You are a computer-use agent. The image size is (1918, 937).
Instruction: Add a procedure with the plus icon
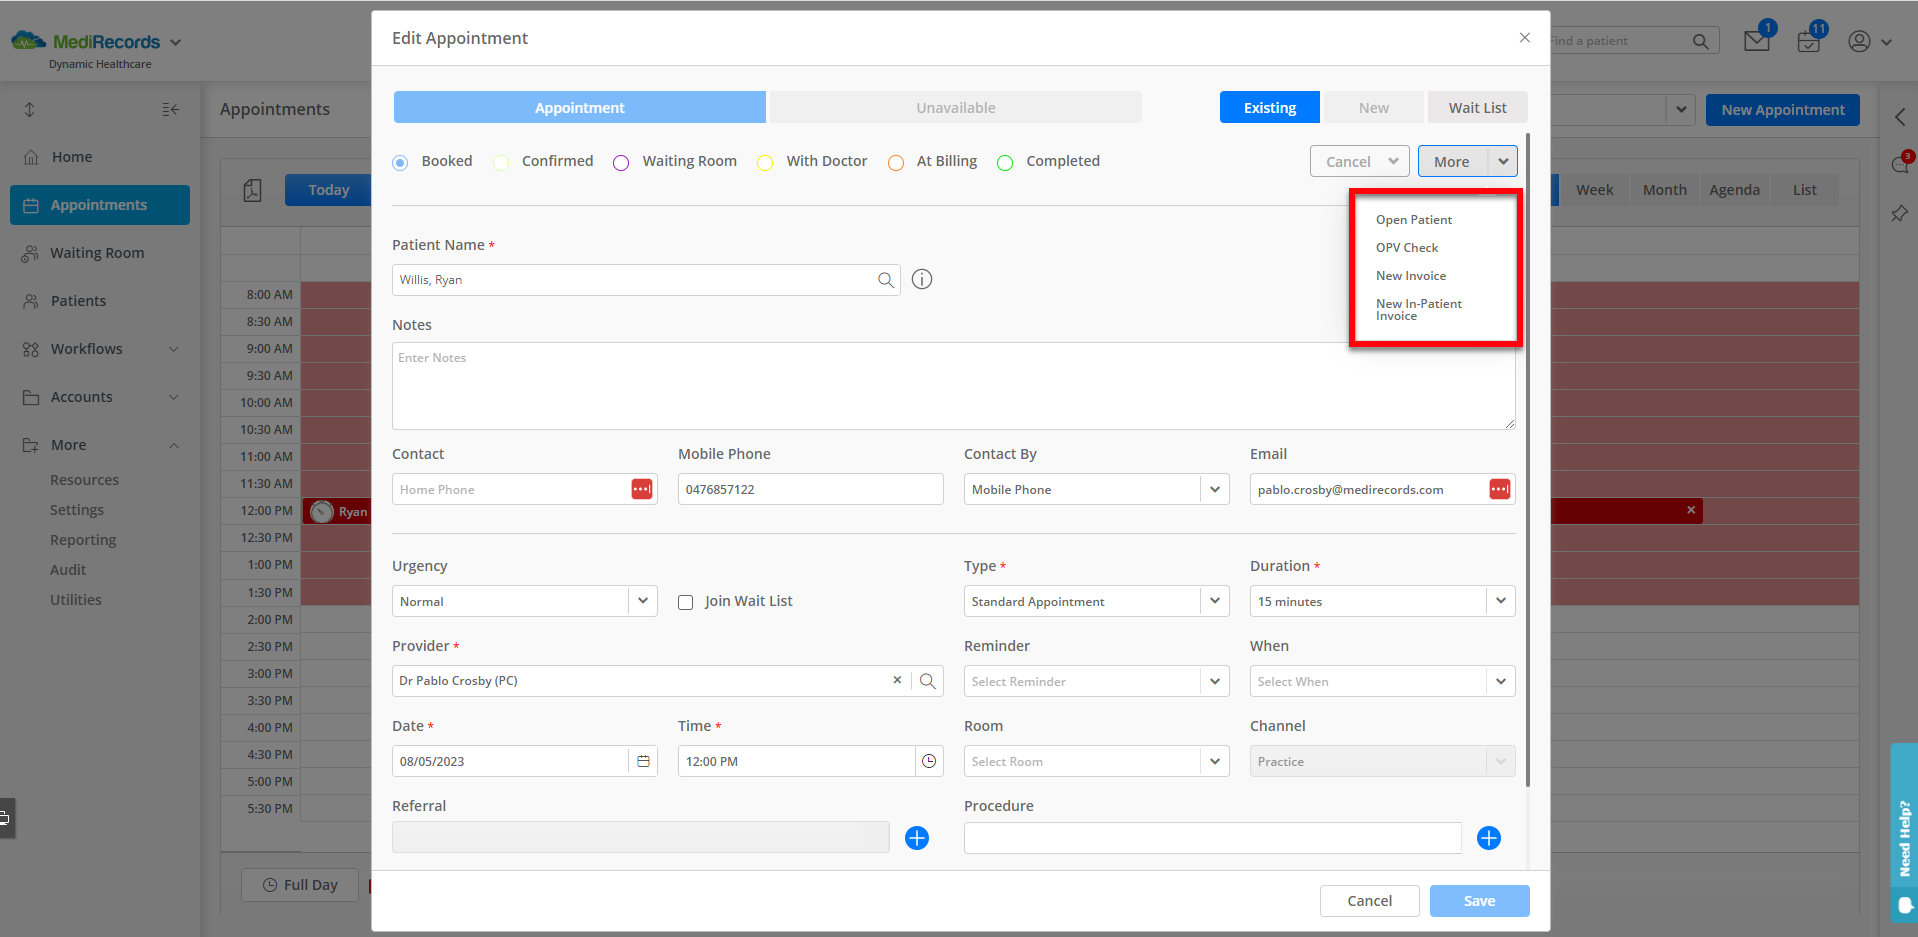(x=1489, y=838)
